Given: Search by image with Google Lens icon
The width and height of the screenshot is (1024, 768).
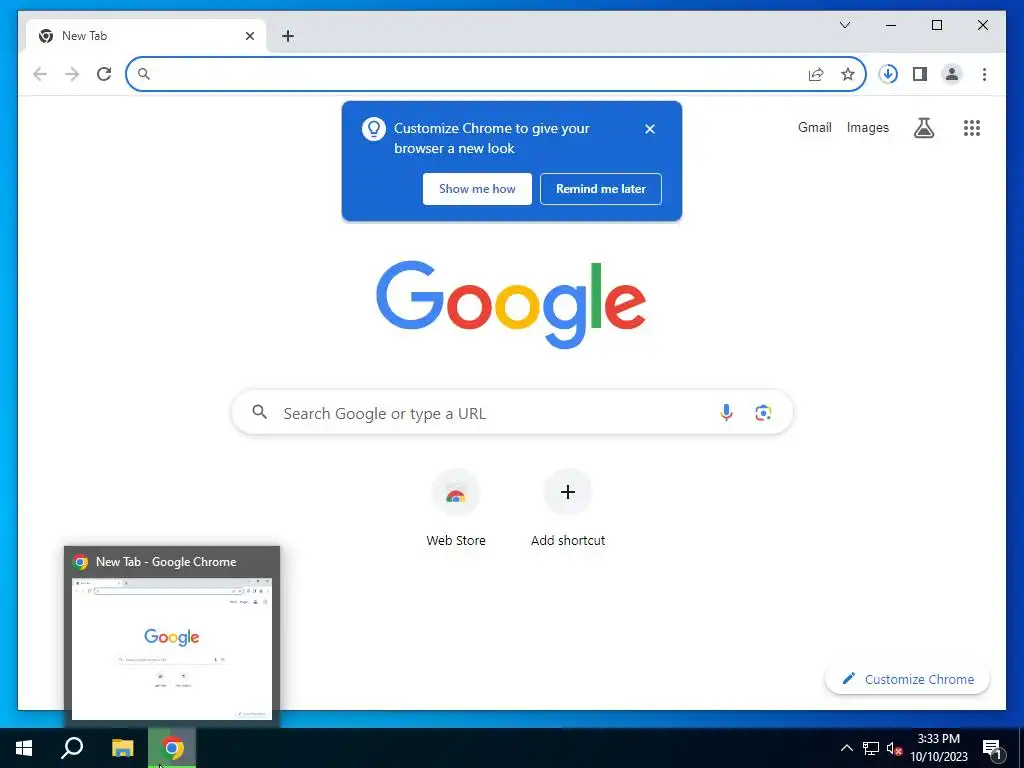Looking at the screenshot, I should tap(763, 413).
